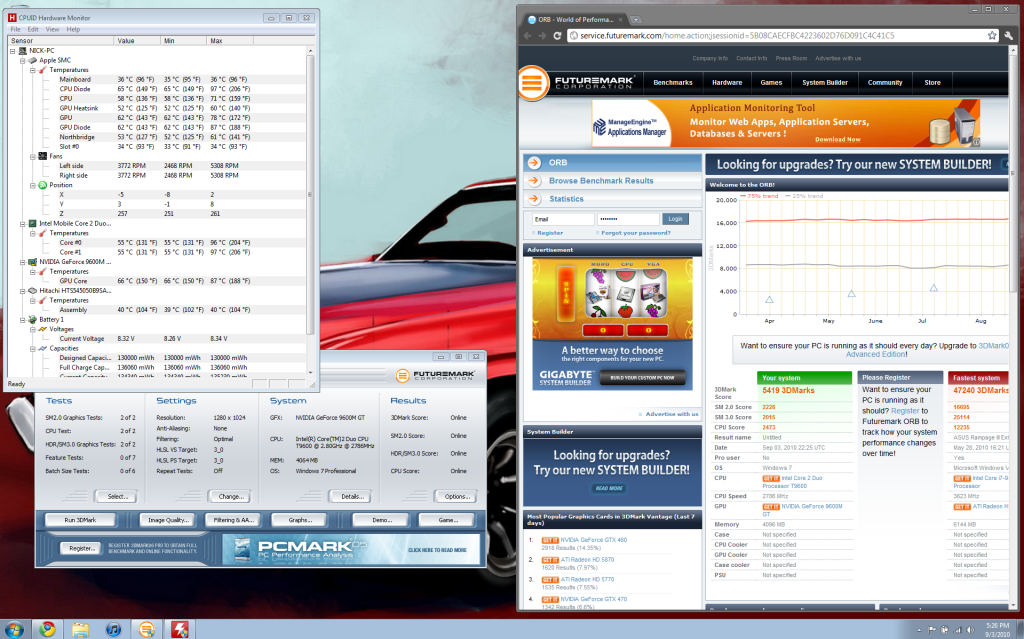Image resolution: width=1024 pixels, height=639 pixels.
Task: Click the Run 3DMark button
Action: [x=80, y=520]
